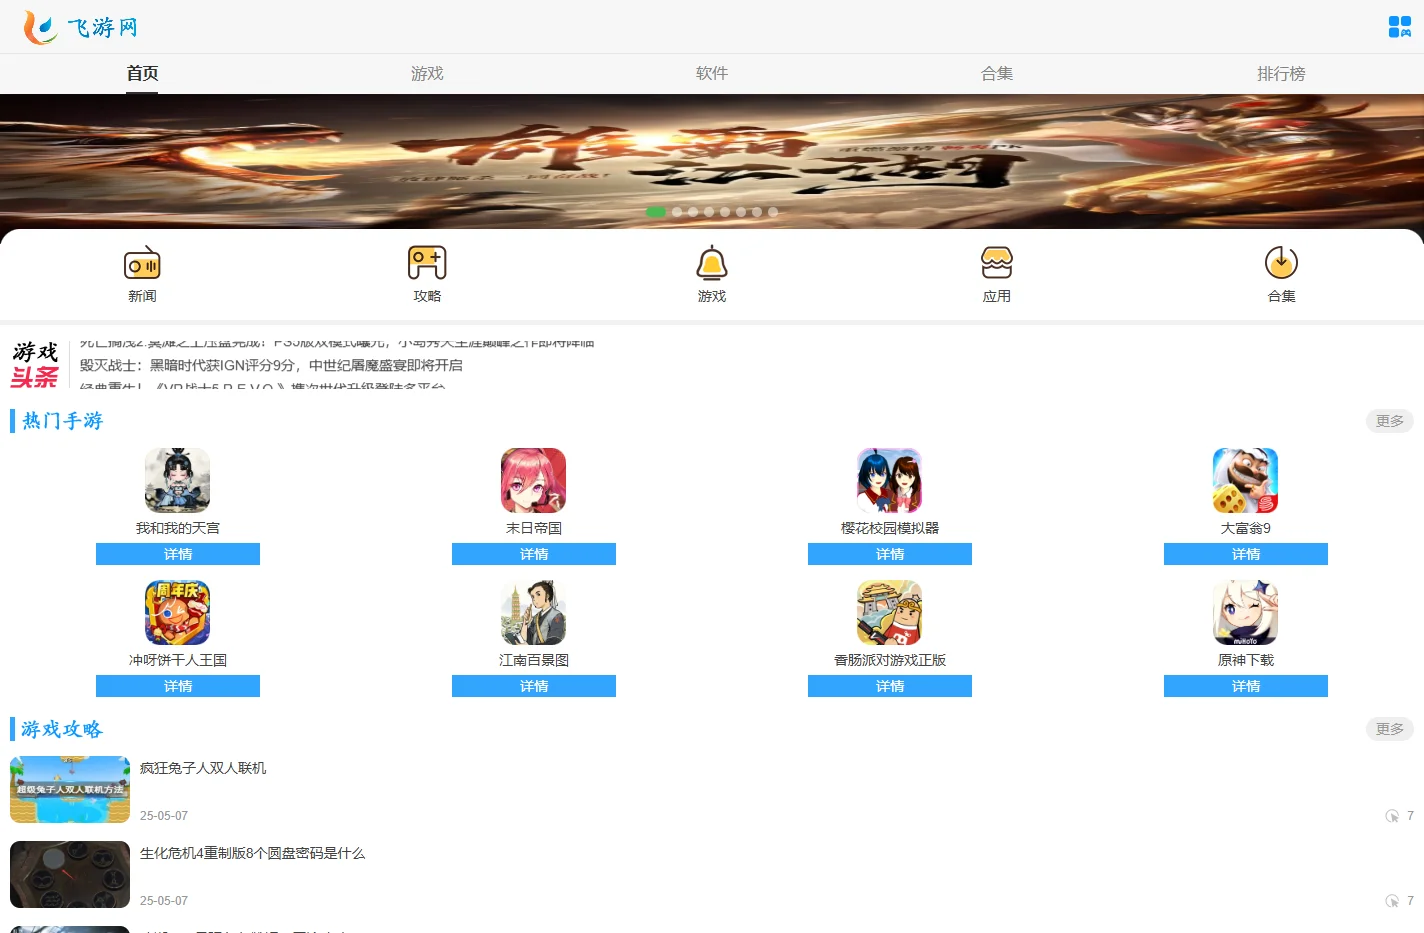View 详情 for 我和我的天宫

pos(178,554)
